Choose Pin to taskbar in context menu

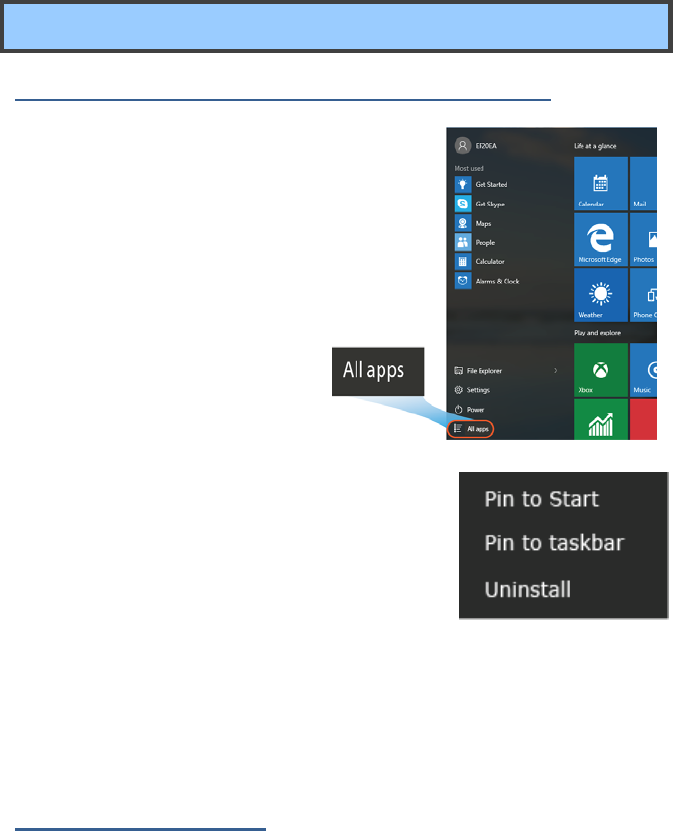click(554, 543)
